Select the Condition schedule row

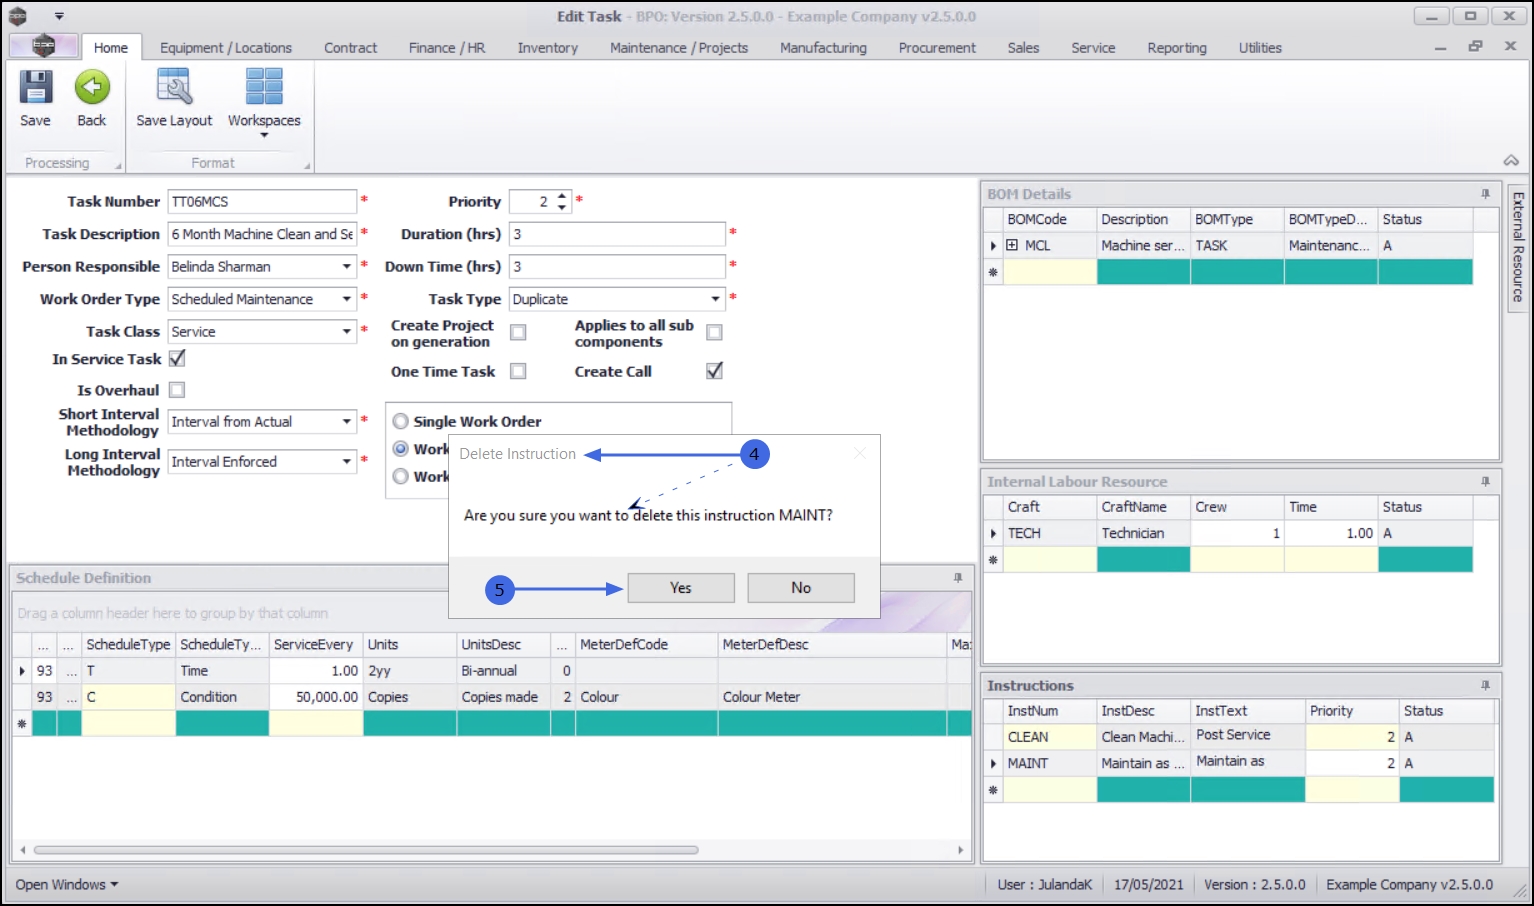(492, 697)
